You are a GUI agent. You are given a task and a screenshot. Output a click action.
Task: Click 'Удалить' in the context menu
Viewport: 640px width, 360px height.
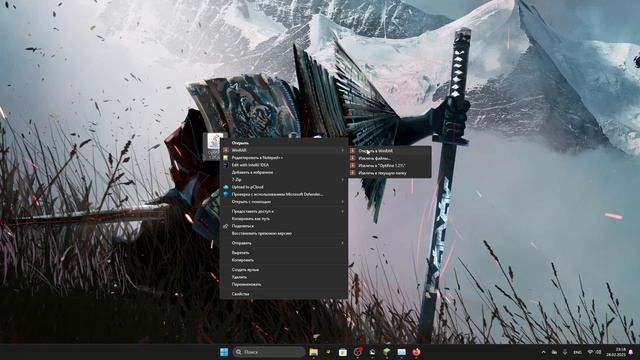284,277
